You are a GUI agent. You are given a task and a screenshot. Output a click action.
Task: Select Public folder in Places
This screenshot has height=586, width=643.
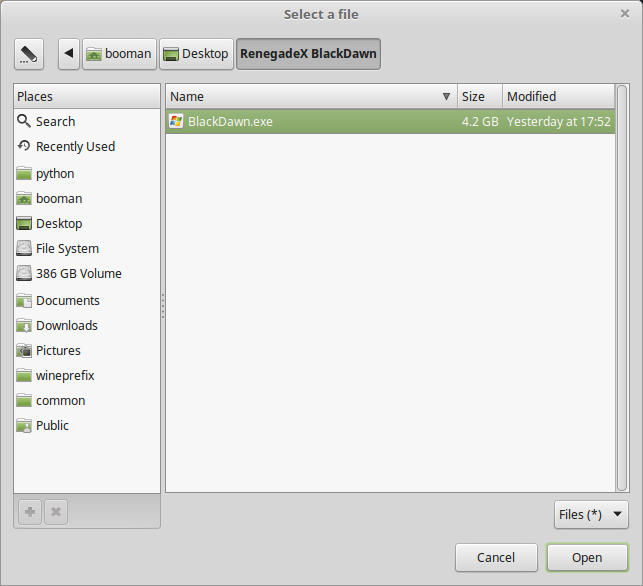tap(87, 426)
